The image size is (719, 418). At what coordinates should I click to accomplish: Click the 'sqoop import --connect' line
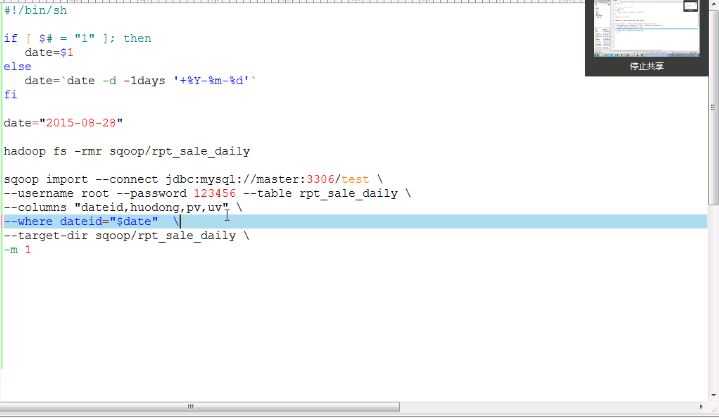193,179
